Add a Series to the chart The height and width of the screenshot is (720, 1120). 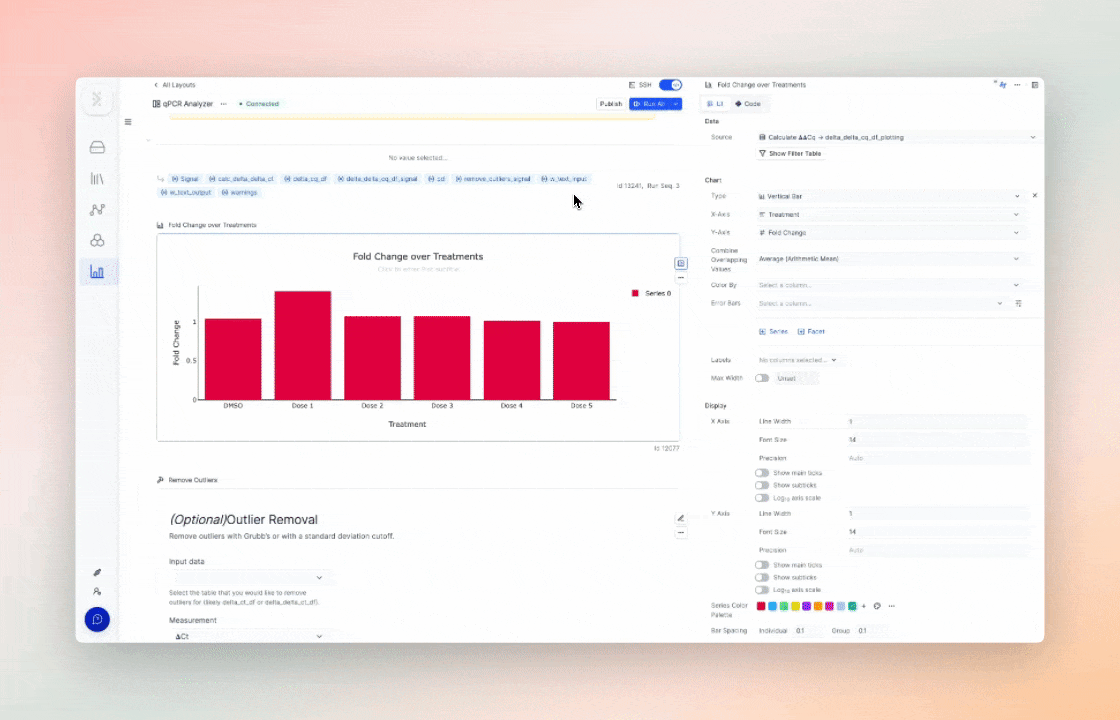pyautogui.click(x=774, y=331)
